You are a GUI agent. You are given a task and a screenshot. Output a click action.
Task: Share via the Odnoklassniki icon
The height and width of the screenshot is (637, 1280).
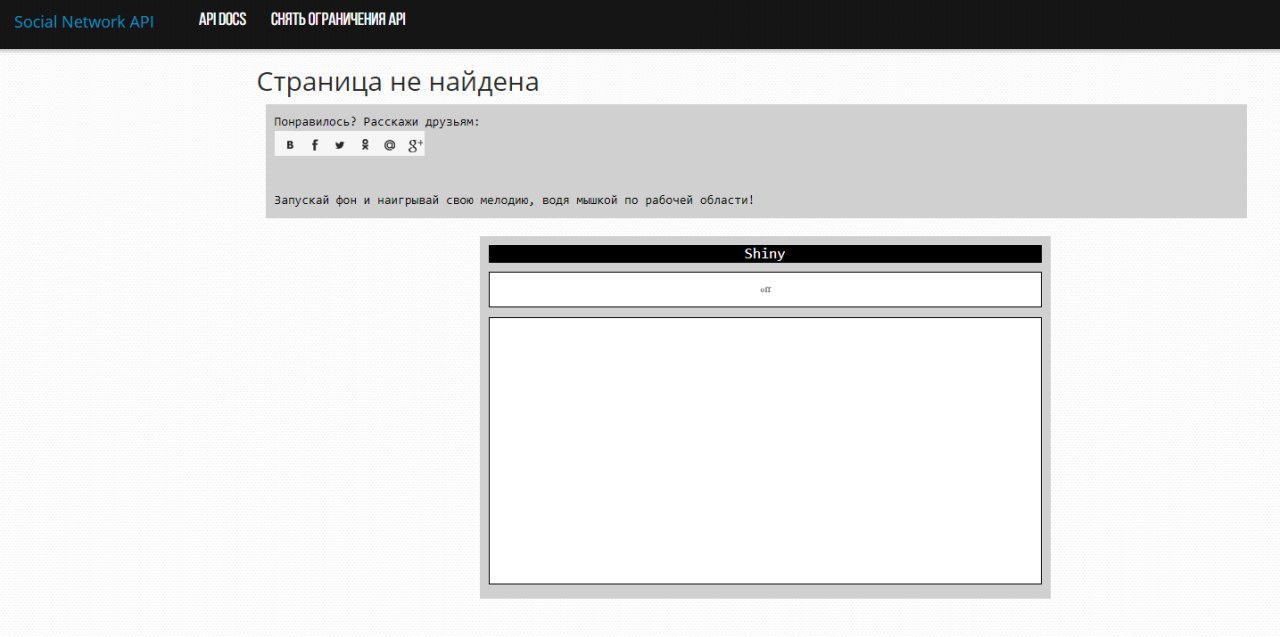tap(365, 145)
